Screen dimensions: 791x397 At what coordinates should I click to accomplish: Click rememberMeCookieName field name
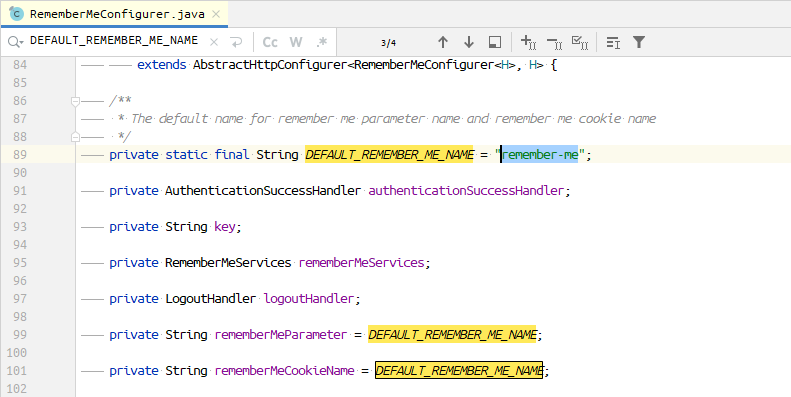[x=285, y=370]
